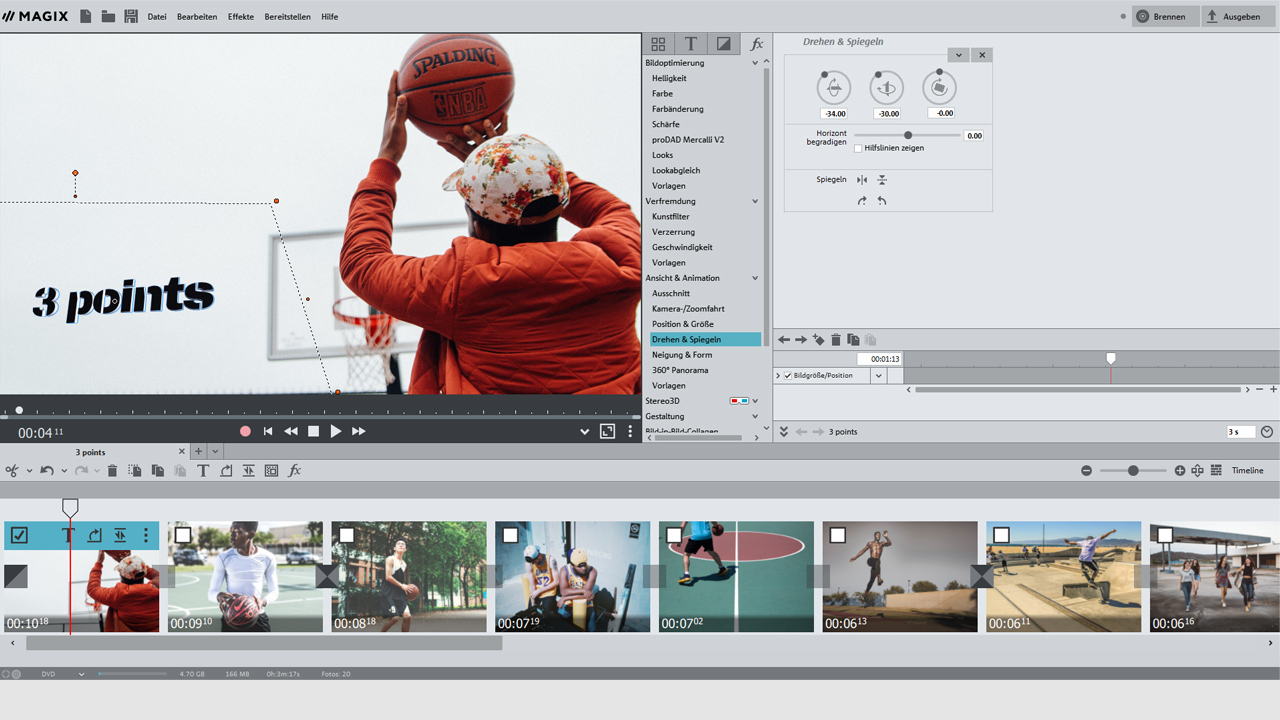
Task: Toggle the checkbox on the first timeline clip
Action: [18, 535]
